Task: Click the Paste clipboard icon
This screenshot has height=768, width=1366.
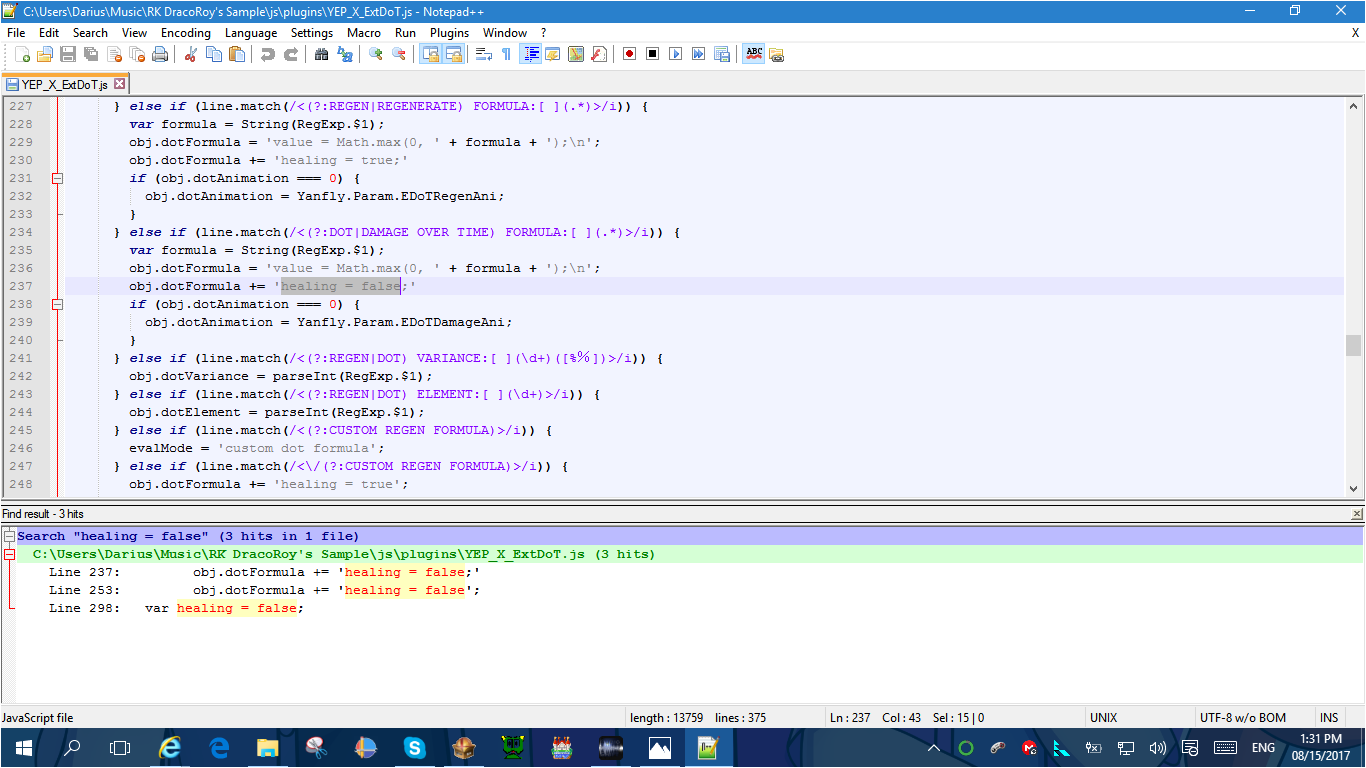Action: (x=236, y=54)
